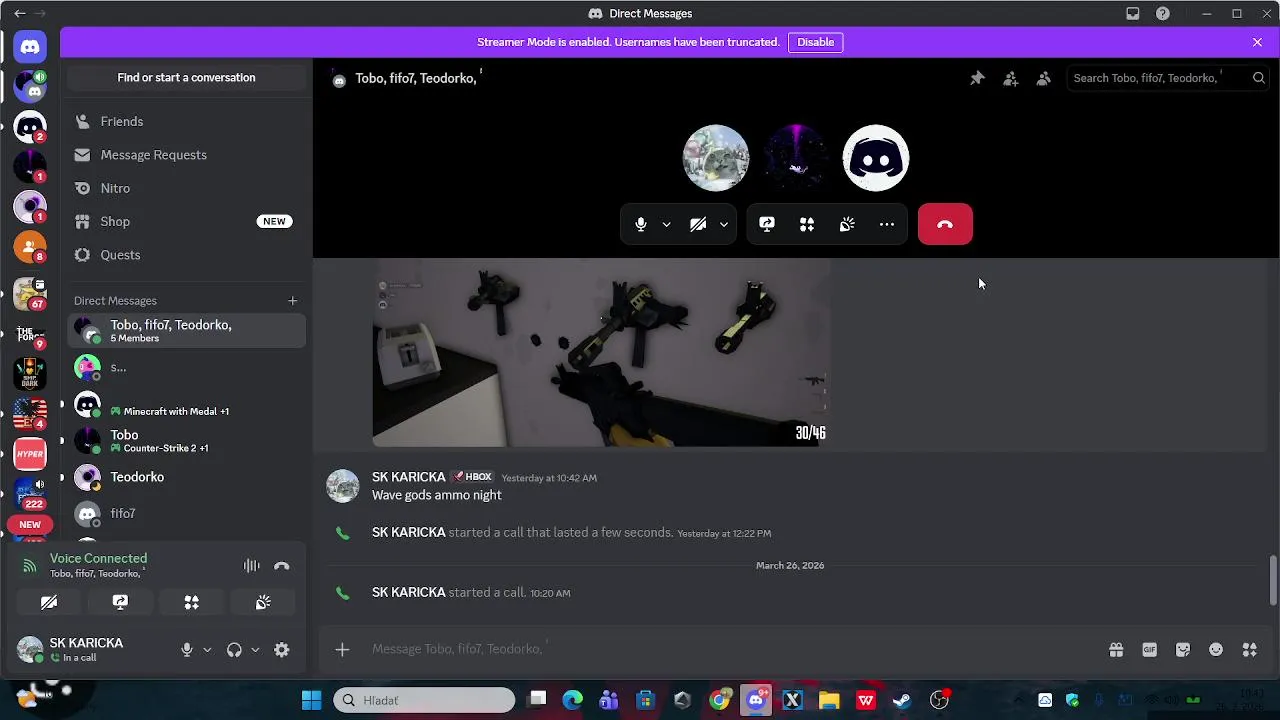Click the Hľadať taskbar search box
The image size is (1280, 720).
424,700
